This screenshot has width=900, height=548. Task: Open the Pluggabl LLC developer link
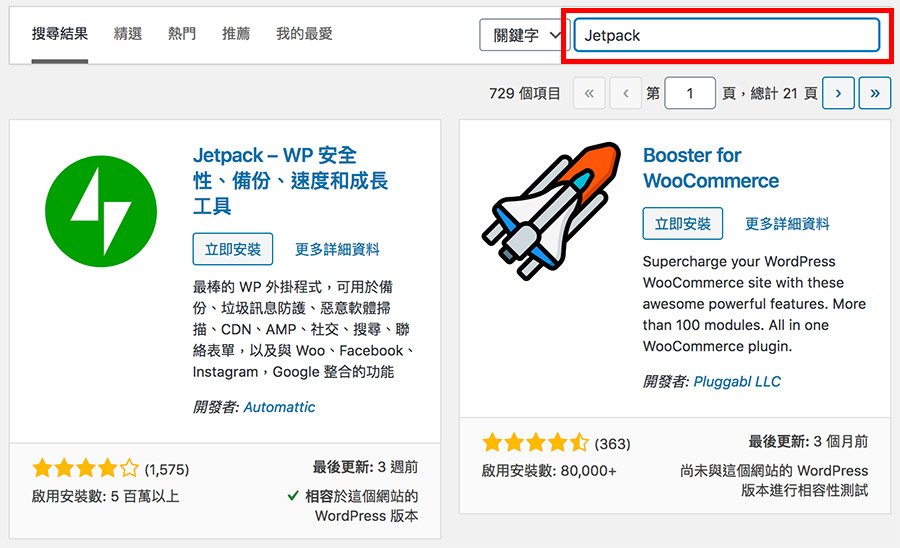[737, 382]
